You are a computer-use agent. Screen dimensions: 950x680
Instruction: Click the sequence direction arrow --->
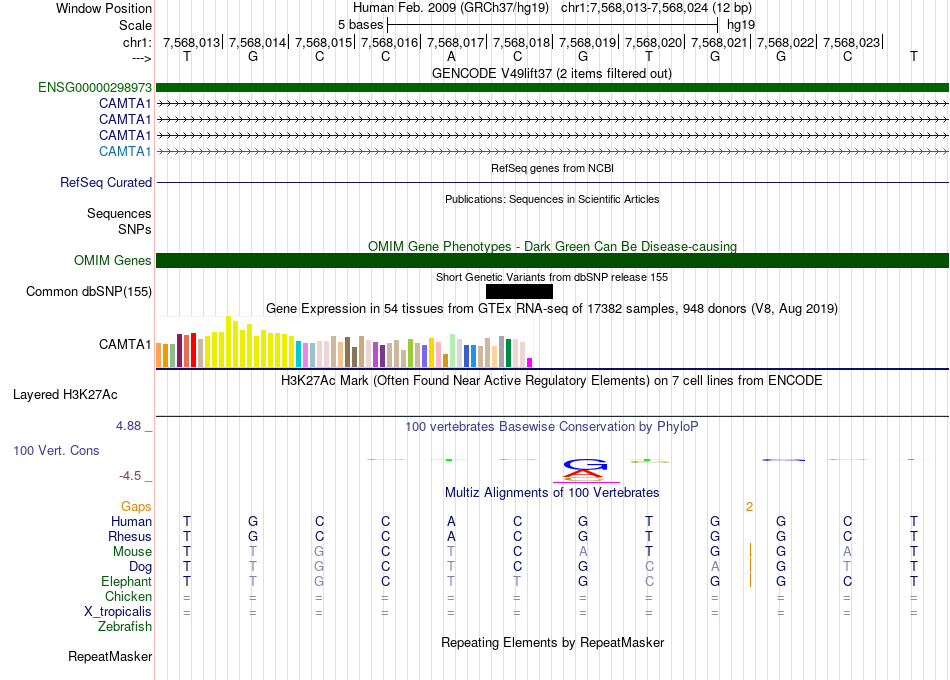tap(142, 58)
